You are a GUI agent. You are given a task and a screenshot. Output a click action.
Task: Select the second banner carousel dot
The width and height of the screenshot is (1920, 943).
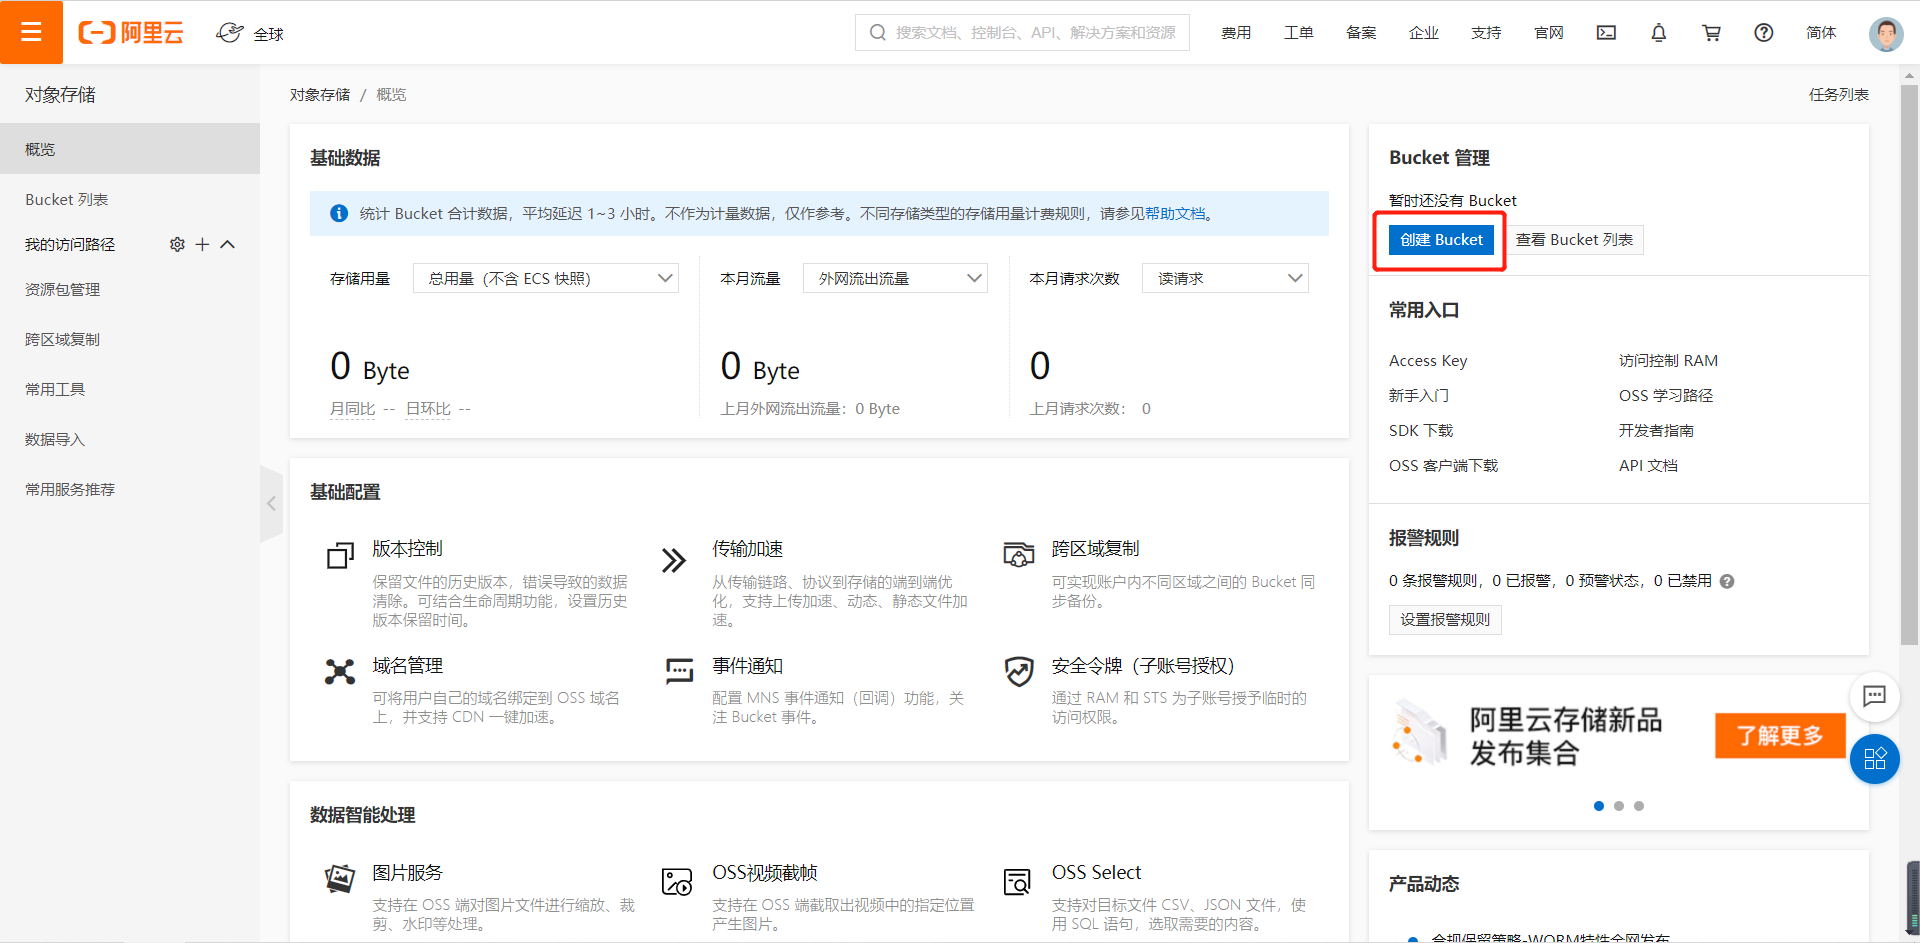tap(1619, 806)
